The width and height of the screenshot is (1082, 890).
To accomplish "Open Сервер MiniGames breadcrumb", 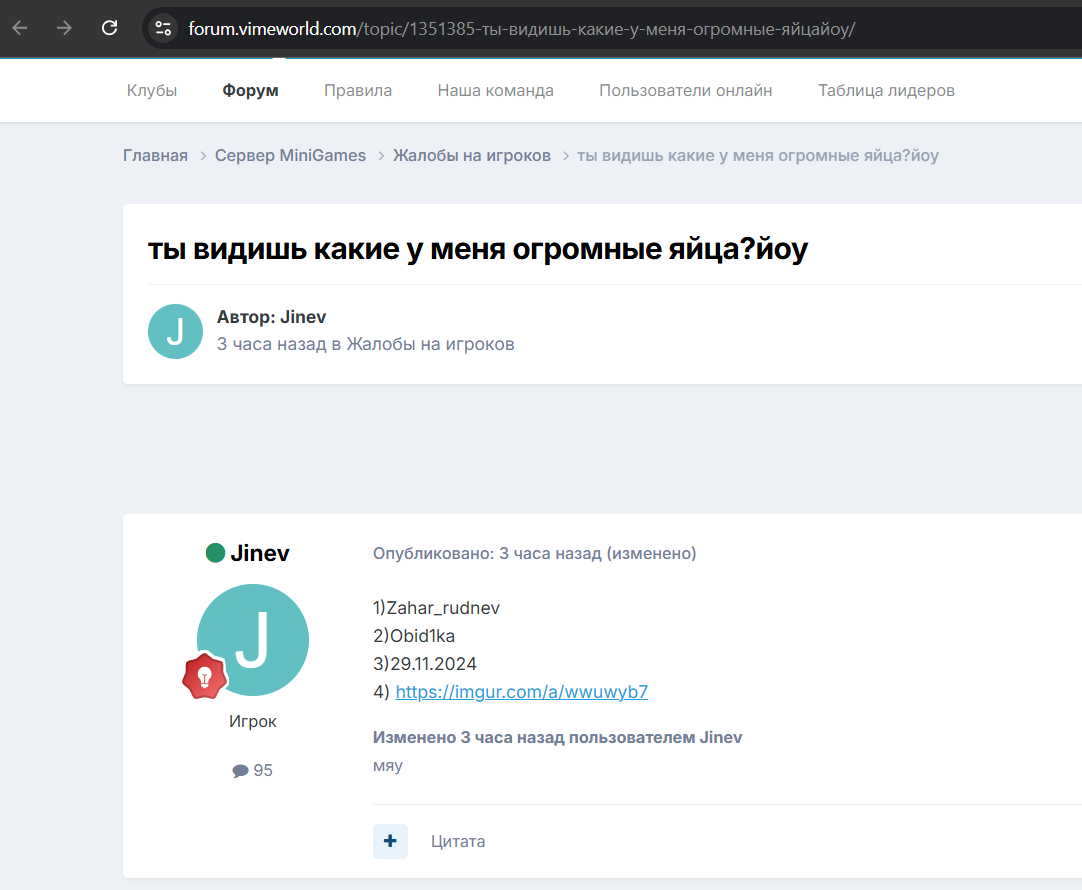I will tap(290, 155).
